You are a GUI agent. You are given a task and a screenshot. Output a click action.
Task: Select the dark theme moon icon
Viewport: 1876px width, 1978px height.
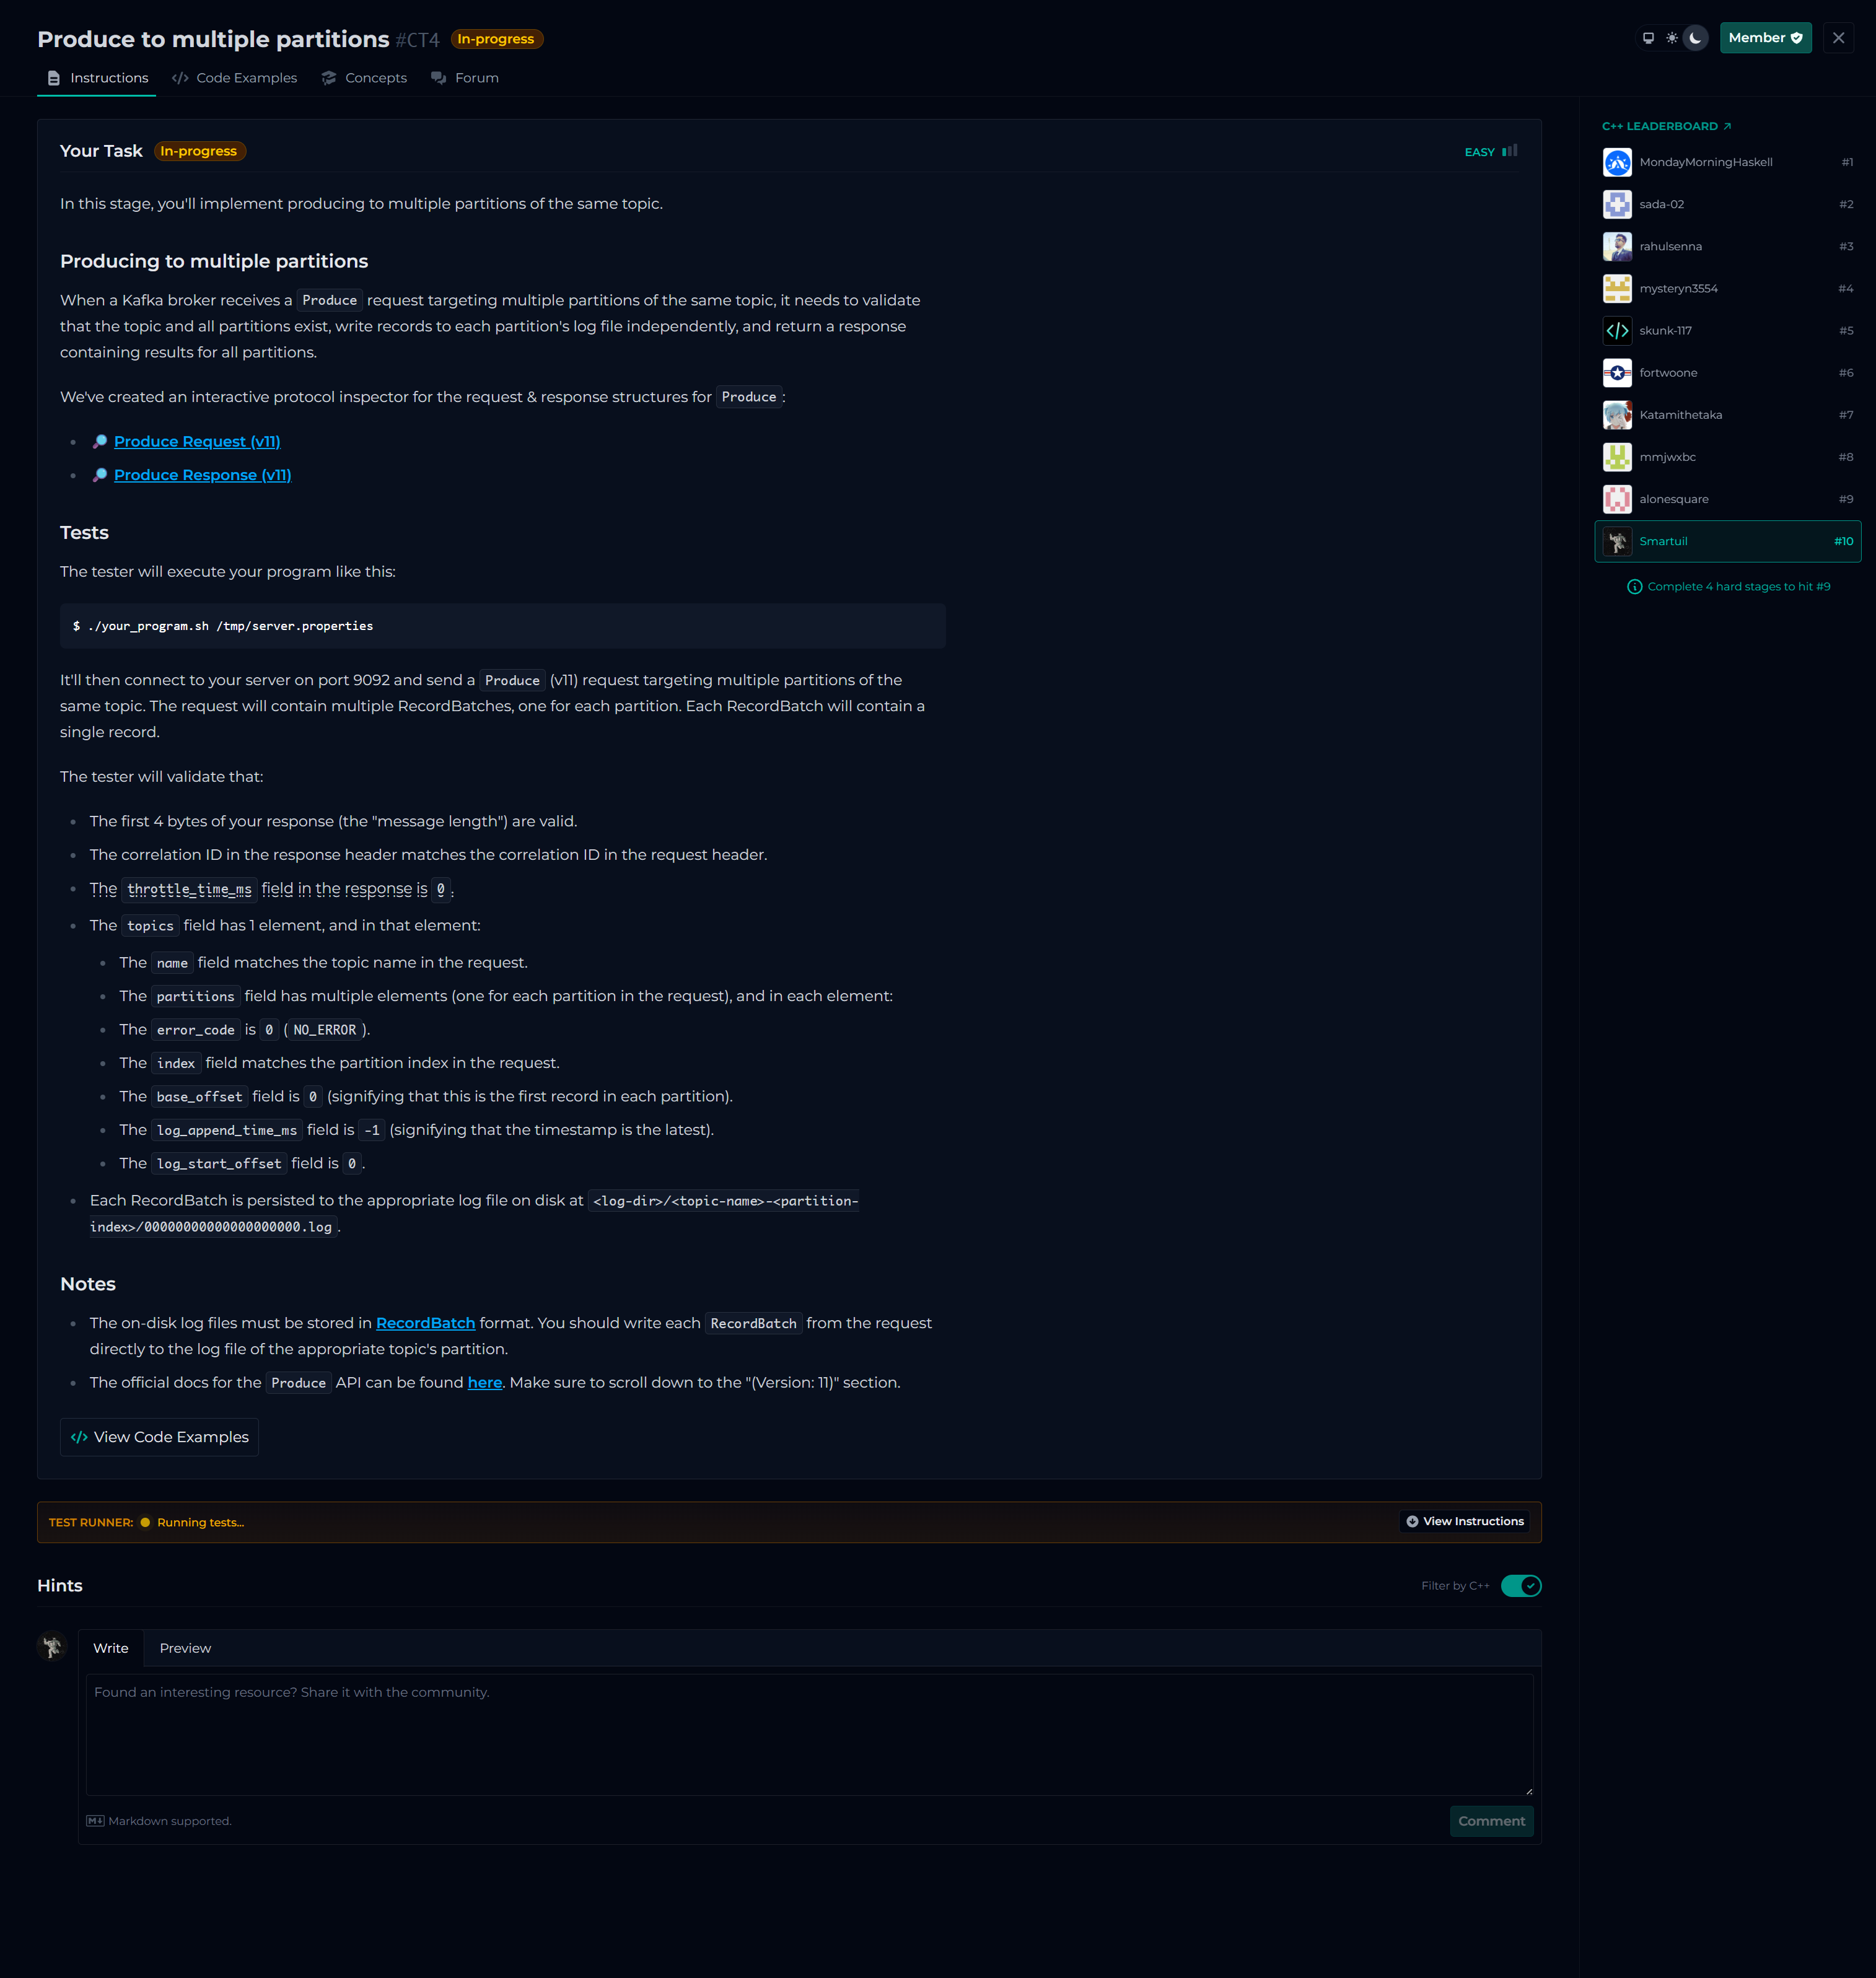click(1695, 38)
